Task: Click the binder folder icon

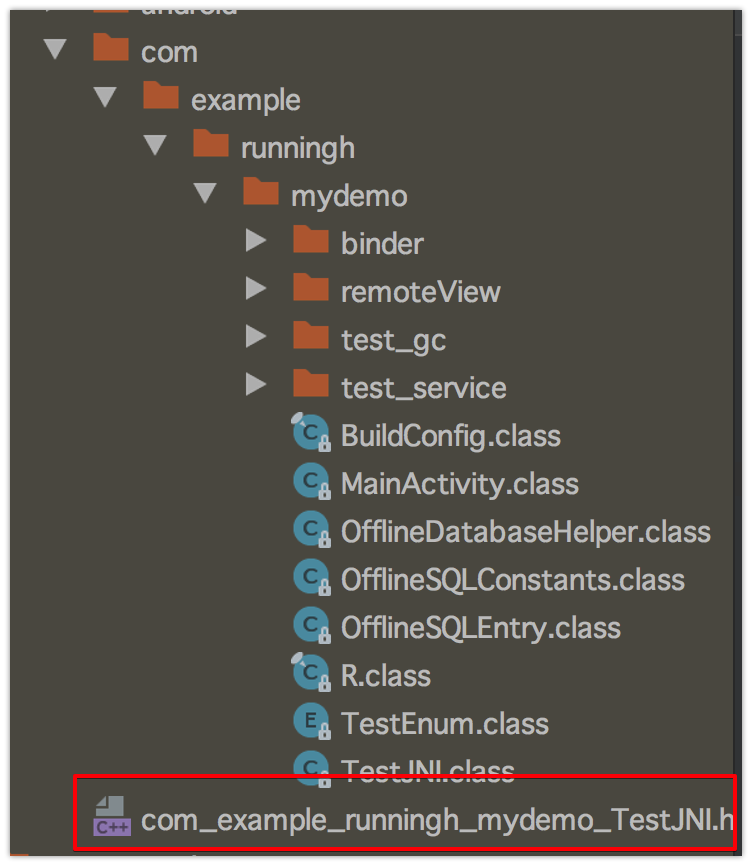Action: coord(311,241)
